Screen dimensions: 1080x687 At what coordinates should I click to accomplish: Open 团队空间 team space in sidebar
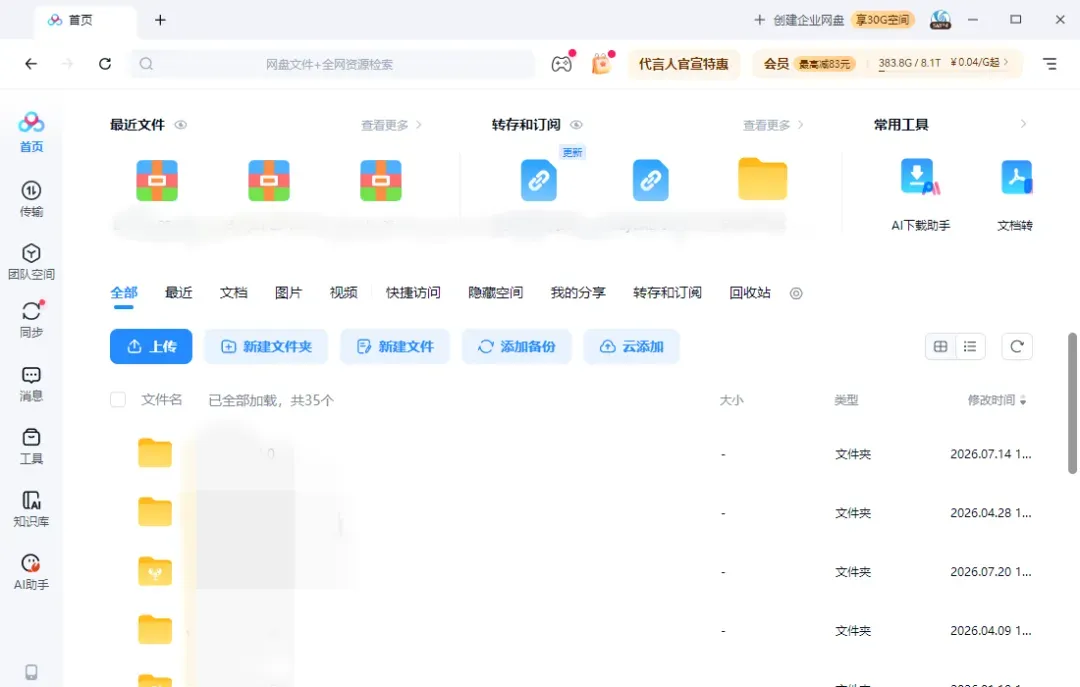pyautogui.click(x=31, y=261)
